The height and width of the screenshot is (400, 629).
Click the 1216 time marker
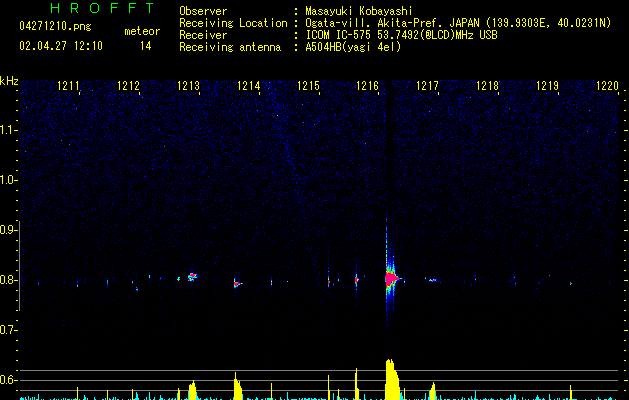tap(367, 86)
